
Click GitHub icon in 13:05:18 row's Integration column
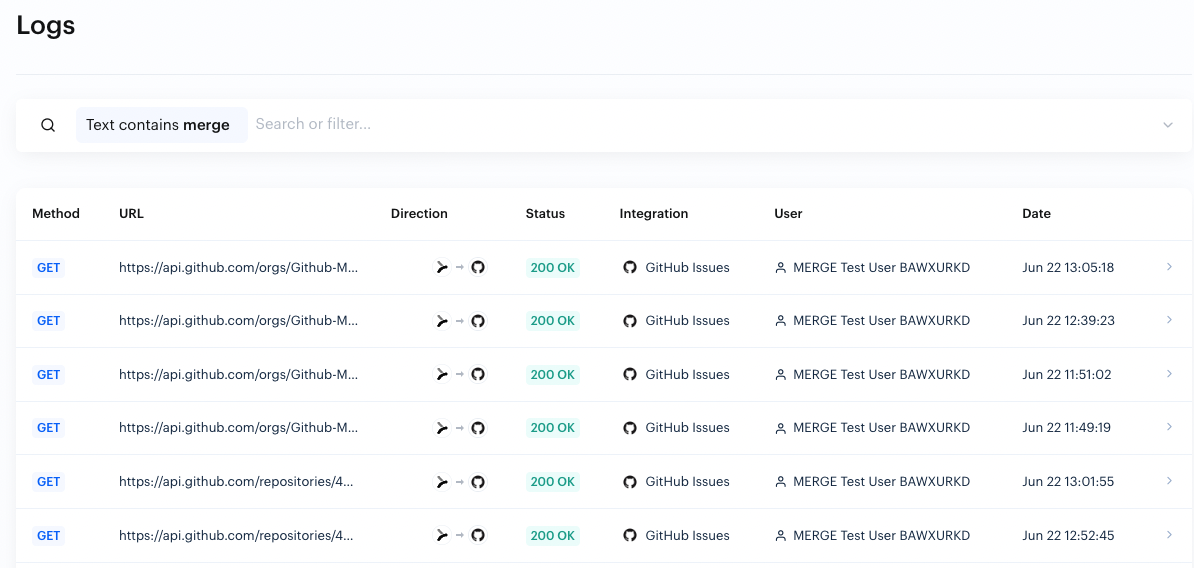point(630,268)
